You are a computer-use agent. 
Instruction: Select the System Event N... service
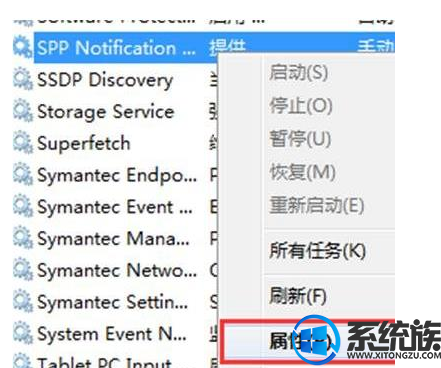112,334
